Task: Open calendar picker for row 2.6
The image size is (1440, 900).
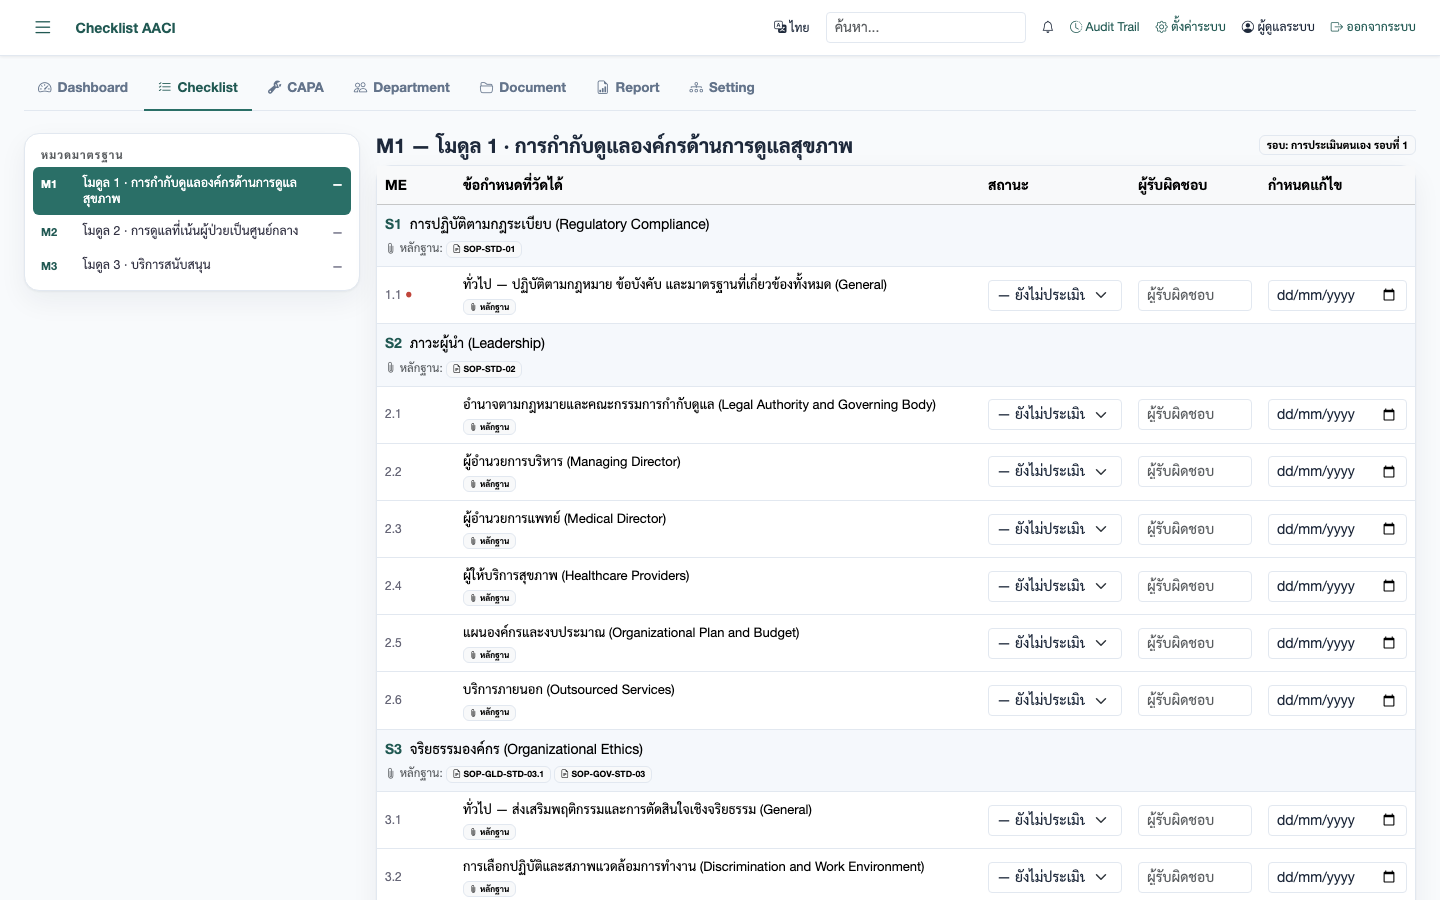Action: 1389,700
